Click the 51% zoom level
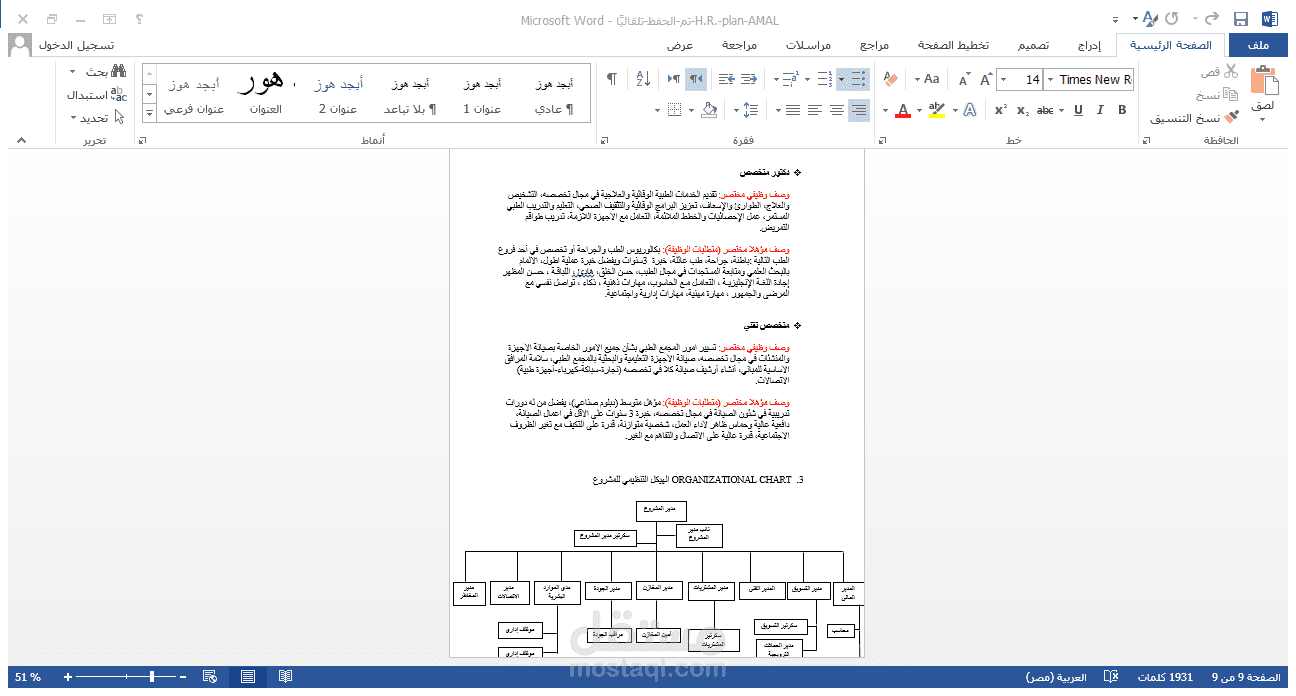Viewport: 1296px width, 696px height. (28, 677)
